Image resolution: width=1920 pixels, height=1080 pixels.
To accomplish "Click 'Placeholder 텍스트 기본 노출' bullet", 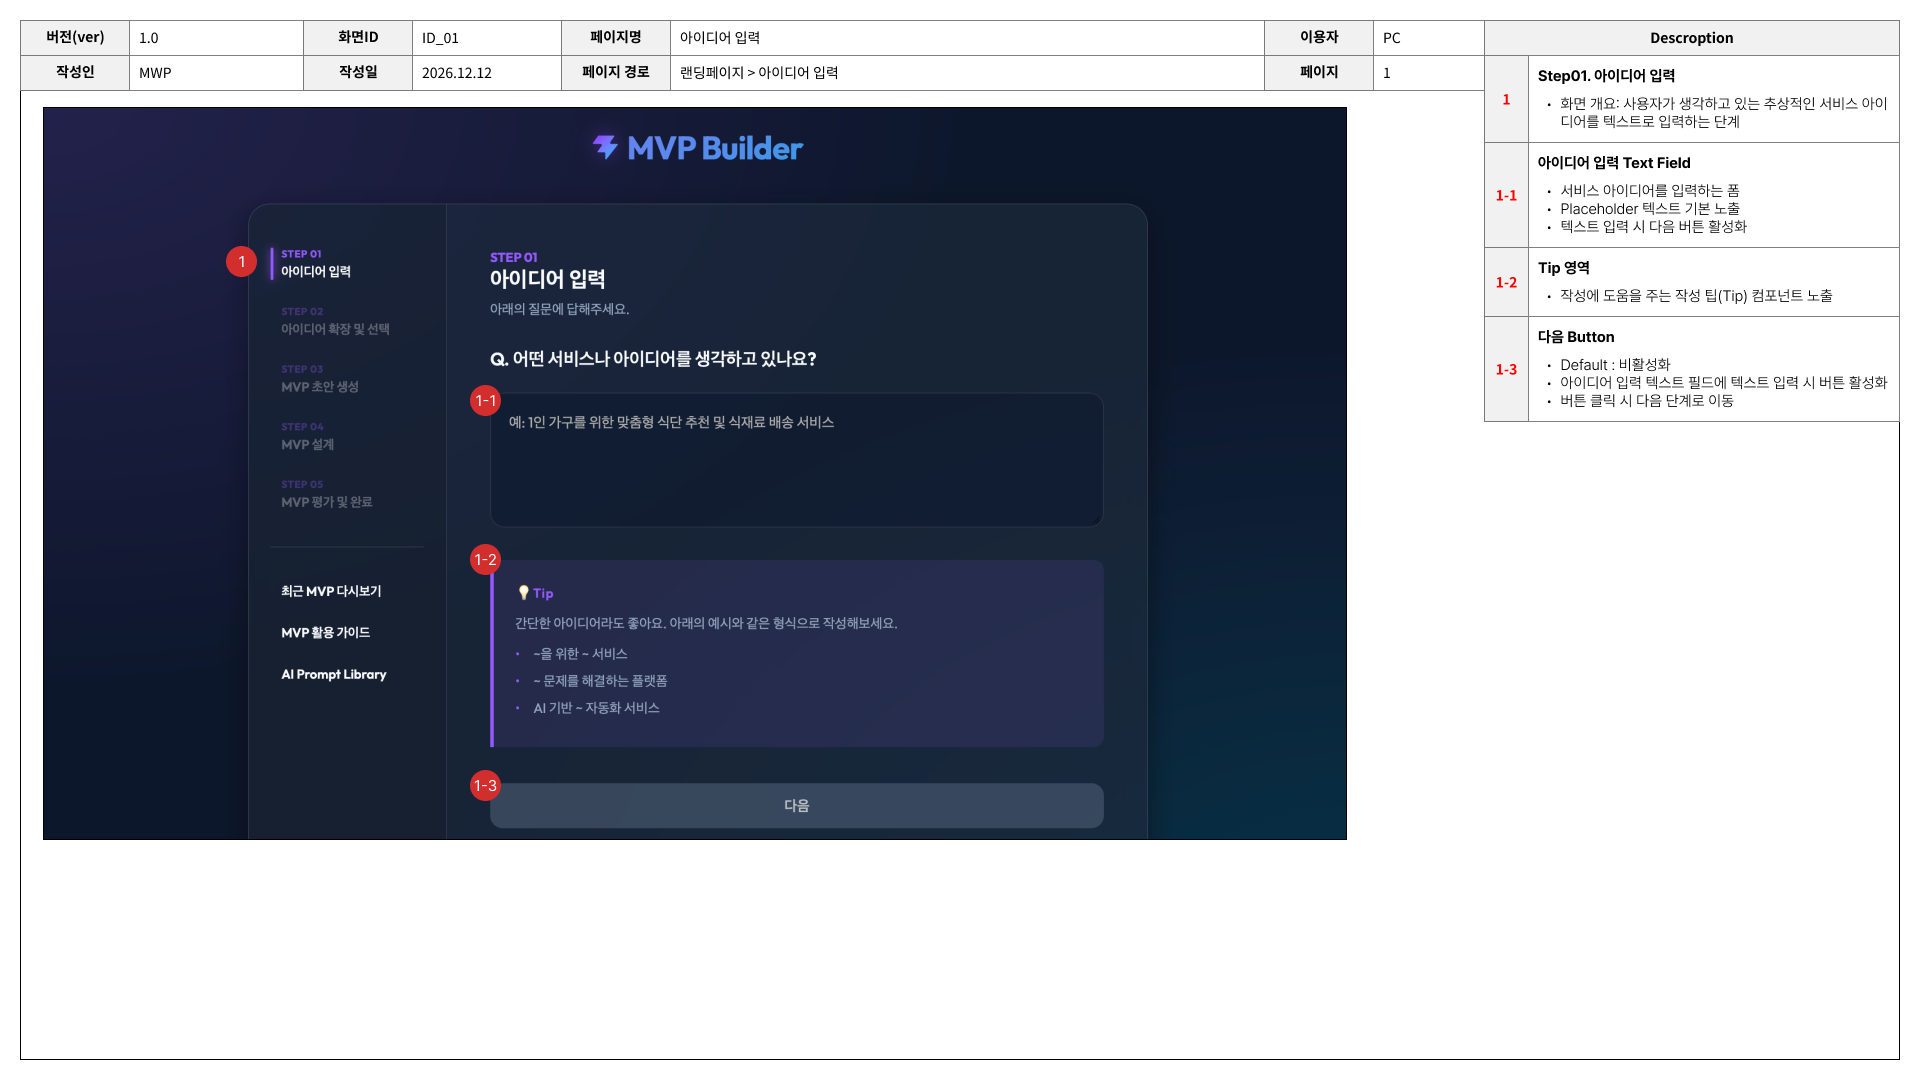I will click(x=1650, y=209).
